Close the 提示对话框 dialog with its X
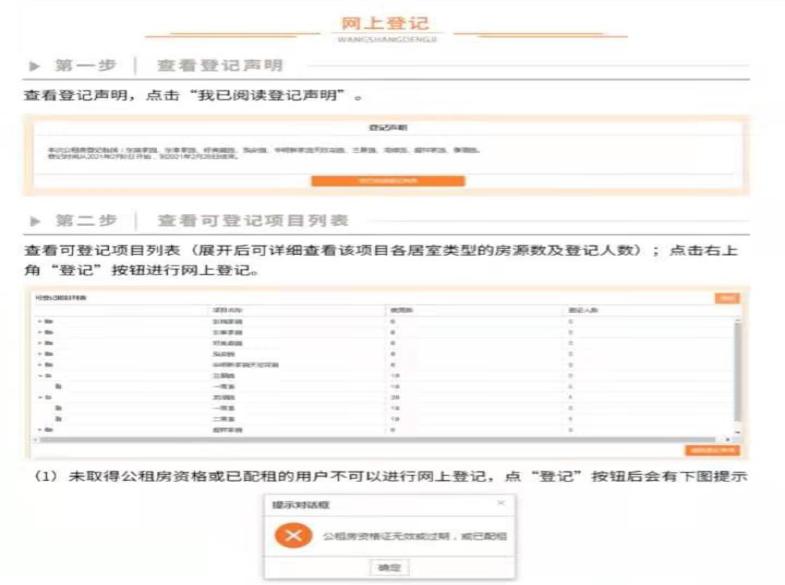Viewport: 785px width, 585px height. [501, 503]
